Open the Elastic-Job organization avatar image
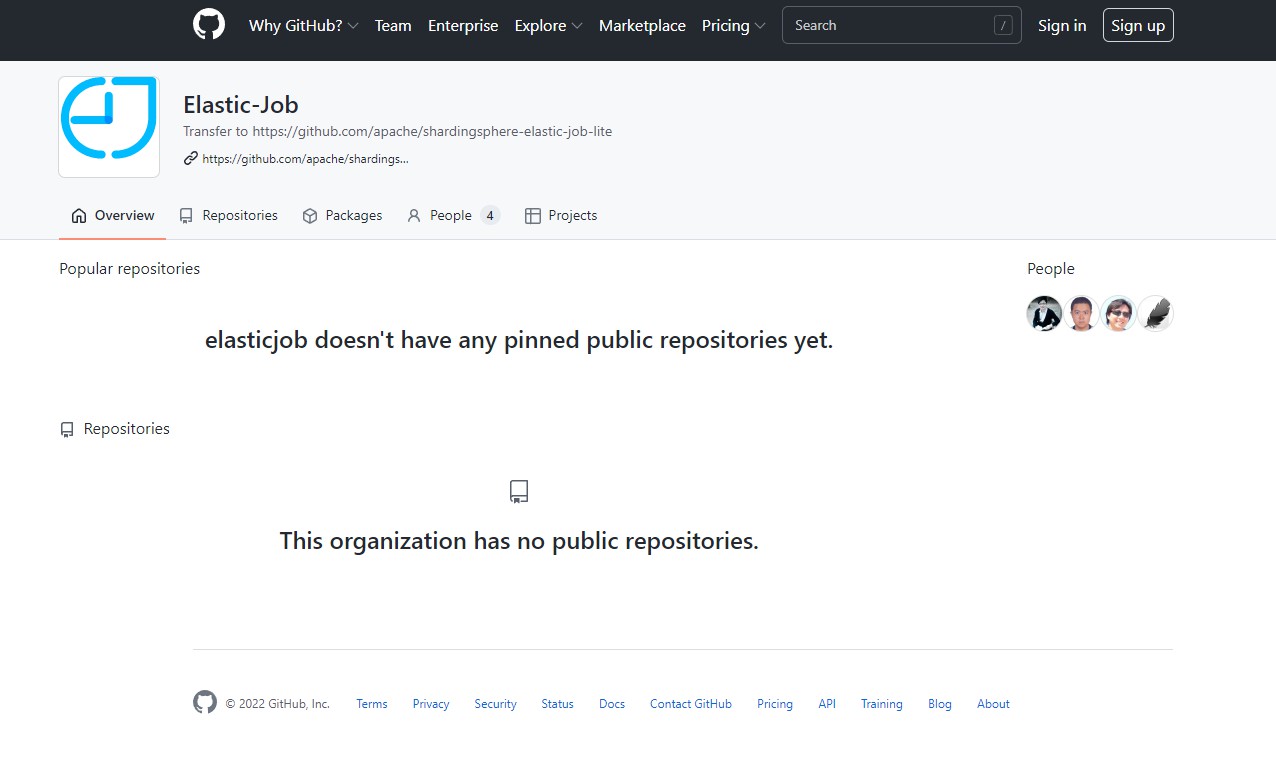The height and width of the screenshot is (783, 1276). coord(109,127)
